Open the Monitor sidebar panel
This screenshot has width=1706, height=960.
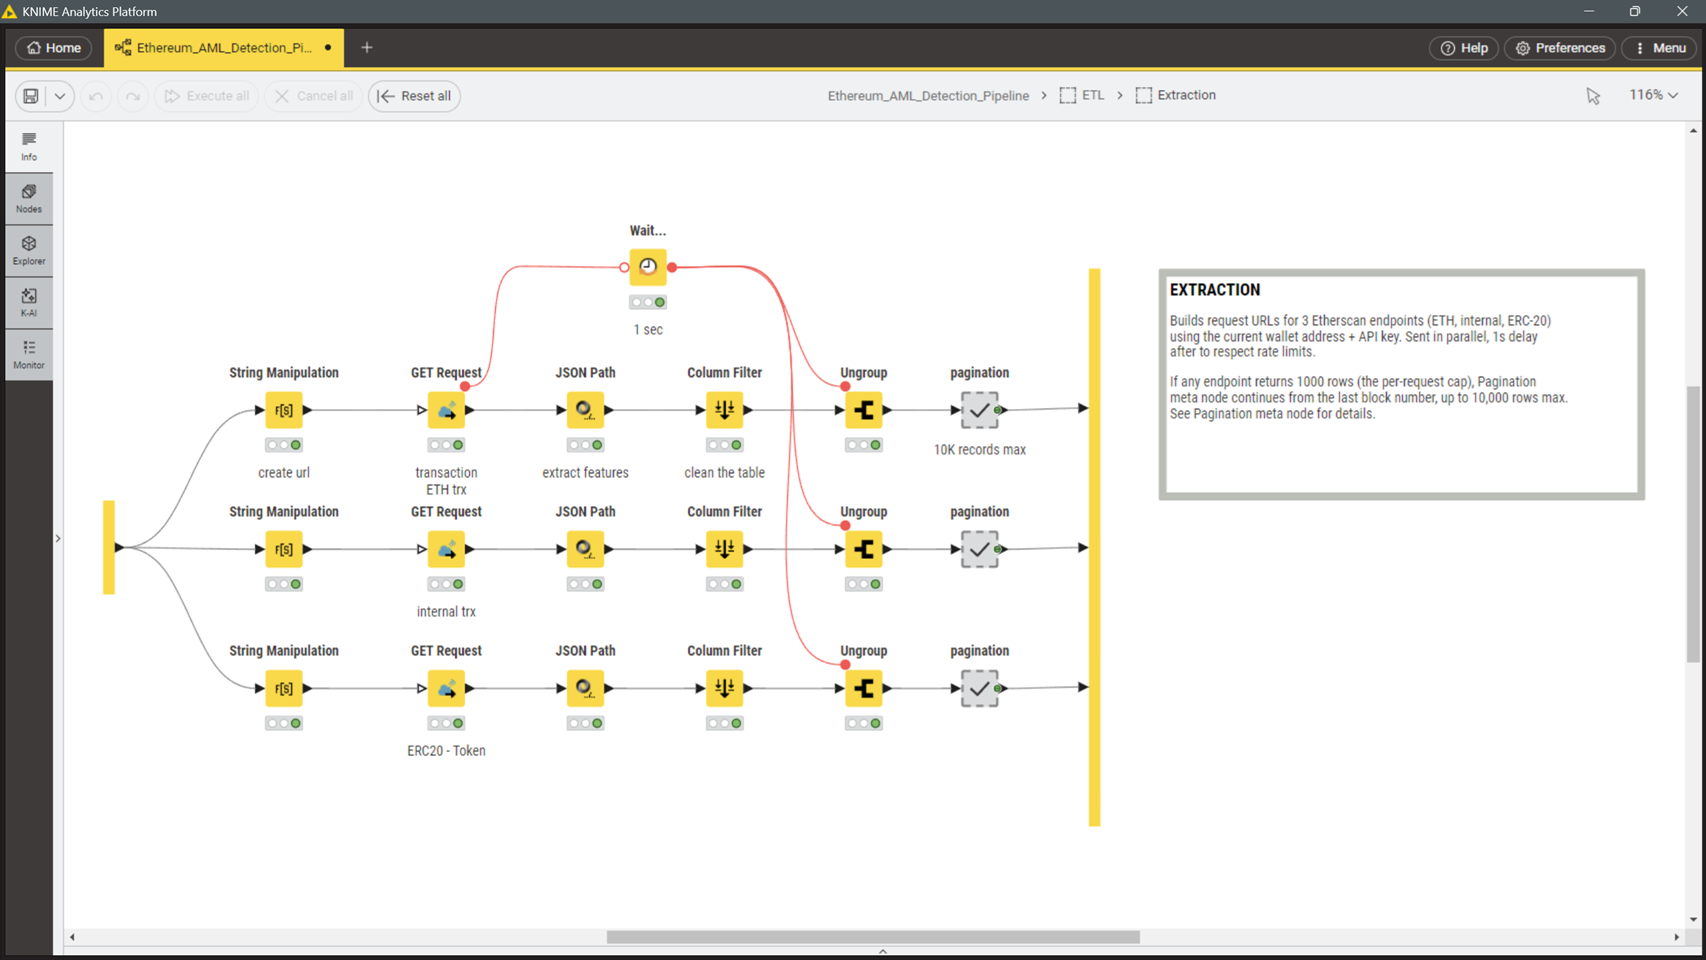coord(29,354)
